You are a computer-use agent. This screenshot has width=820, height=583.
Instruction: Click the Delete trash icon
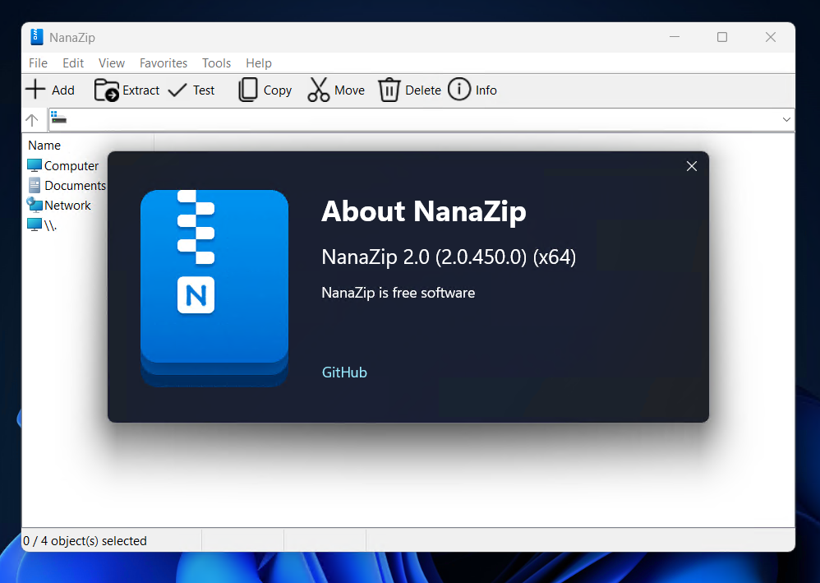coord(389,90)
